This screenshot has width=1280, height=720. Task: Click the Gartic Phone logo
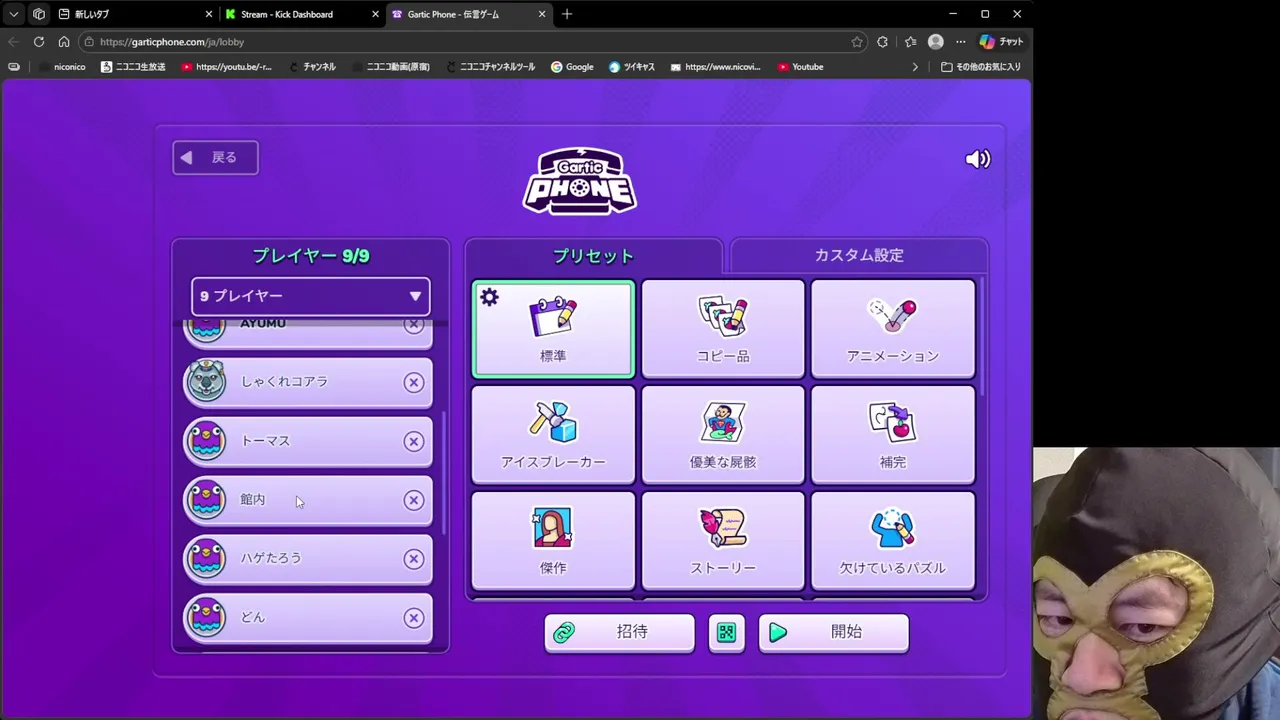580,180
